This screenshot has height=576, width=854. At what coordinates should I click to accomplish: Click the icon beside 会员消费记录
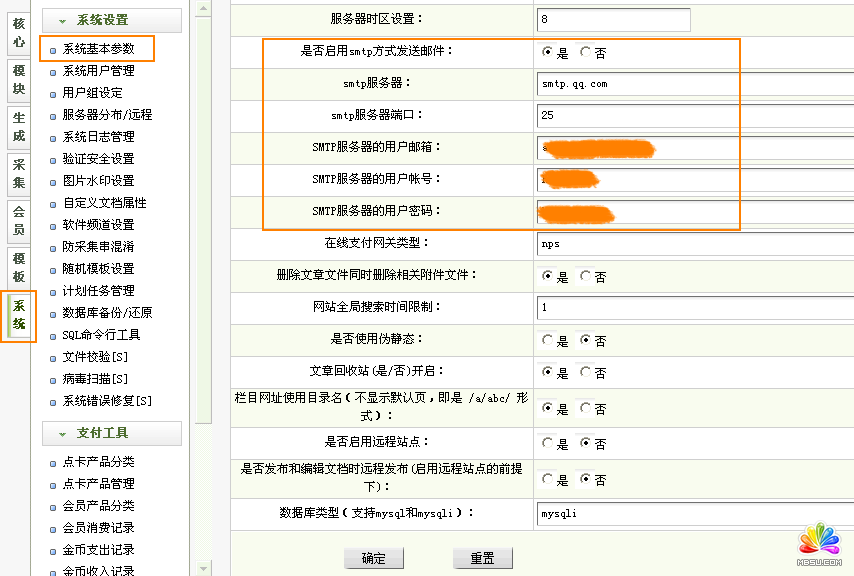53,528
